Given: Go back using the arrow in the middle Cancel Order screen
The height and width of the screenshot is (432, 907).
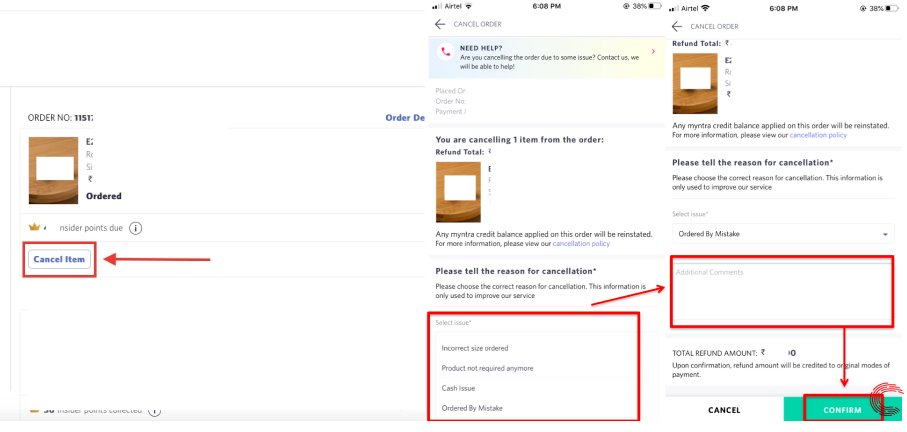Looking at the screenshot, I should (440, 24).
